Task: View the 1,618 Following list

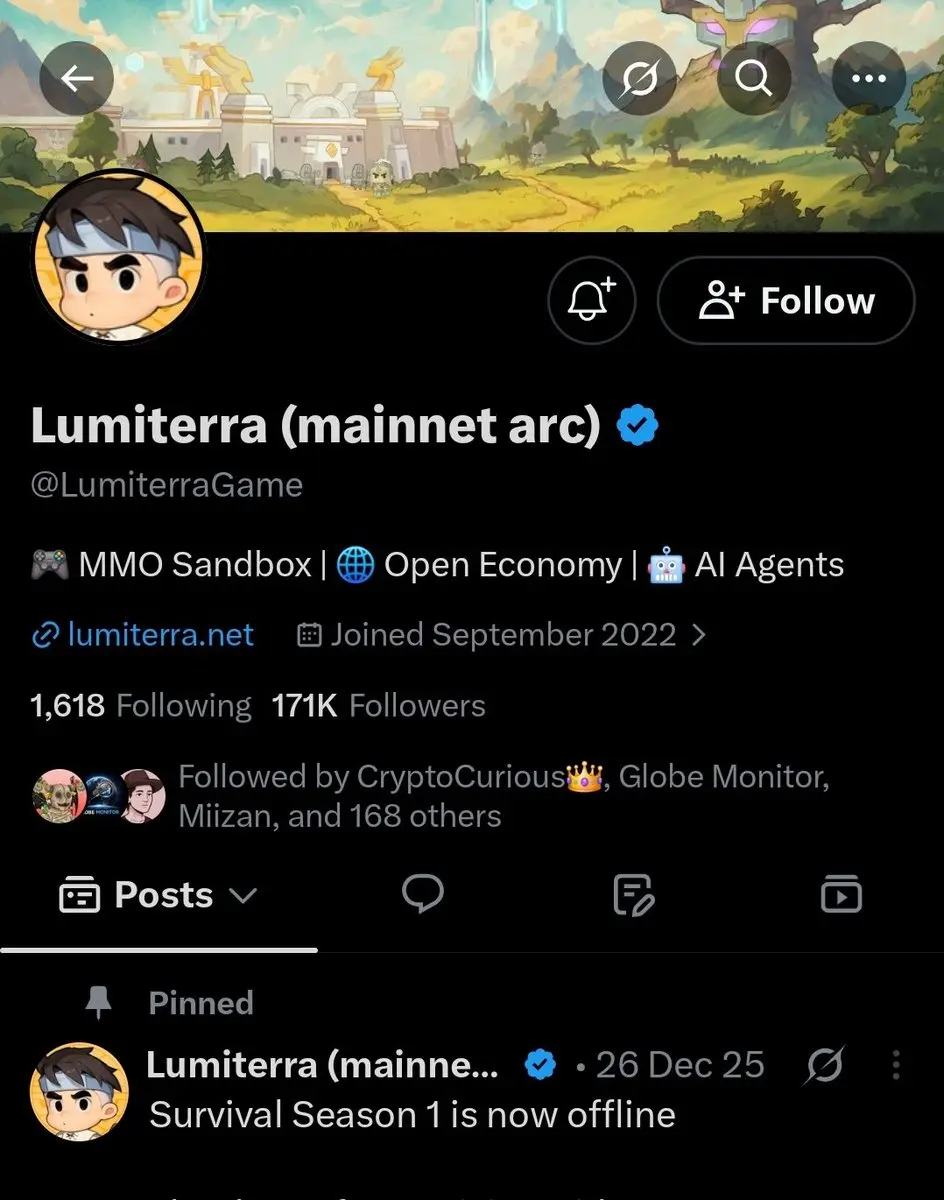Action: (141, 706)
